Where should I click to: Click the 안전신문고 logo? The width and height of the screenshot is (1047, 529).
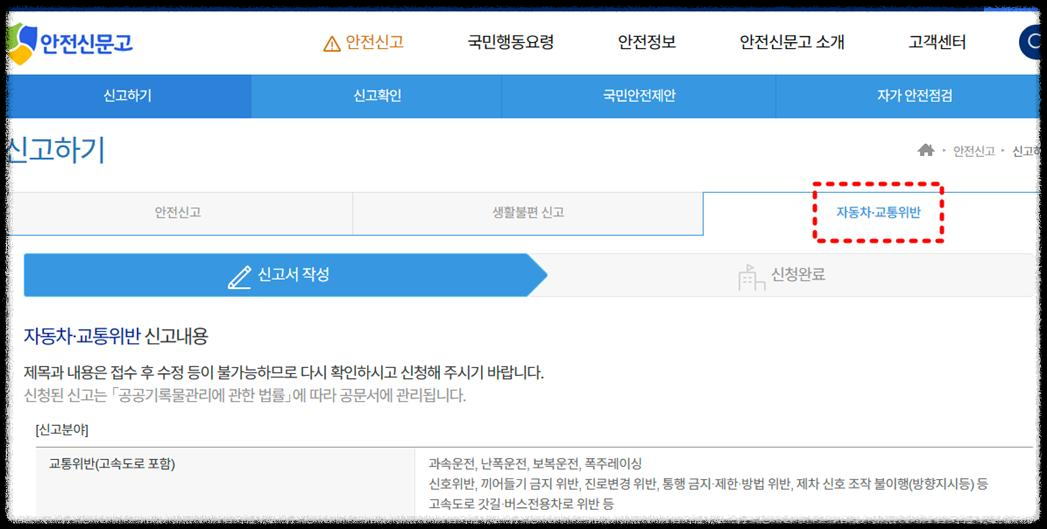[x=69, y=43]
